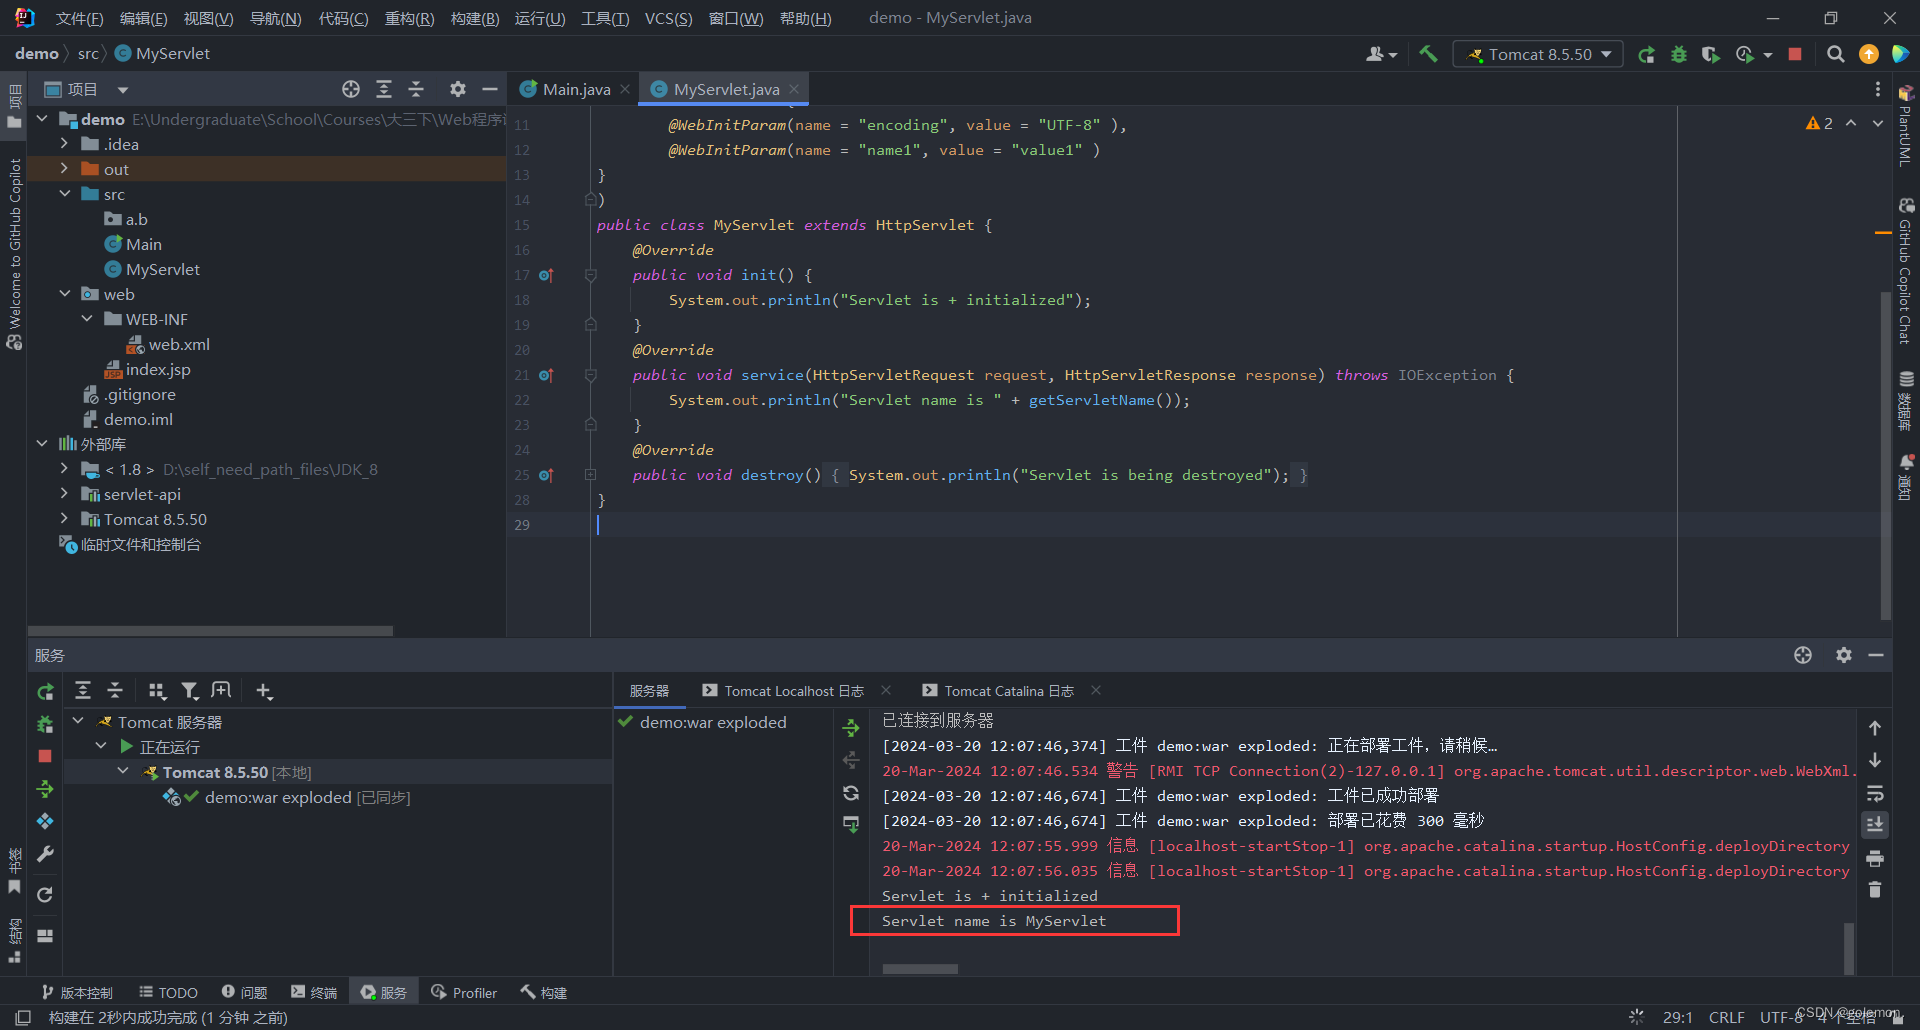Clear console with the trash icon
The width and height of the screenshot is (1920, 1030).
[1875, 890]
